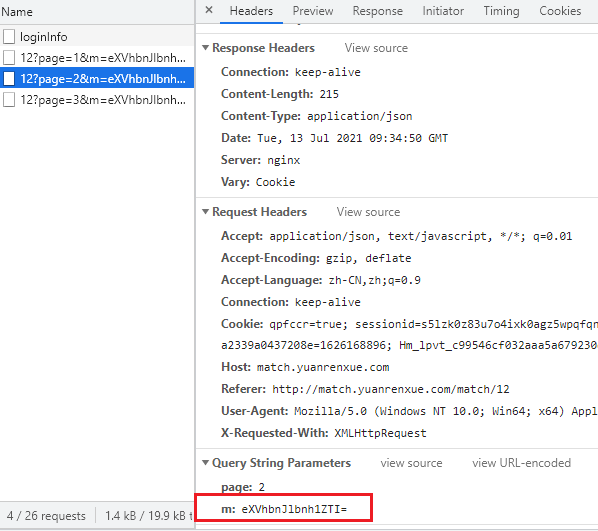Click the file icon beside loginInfo

9,37
